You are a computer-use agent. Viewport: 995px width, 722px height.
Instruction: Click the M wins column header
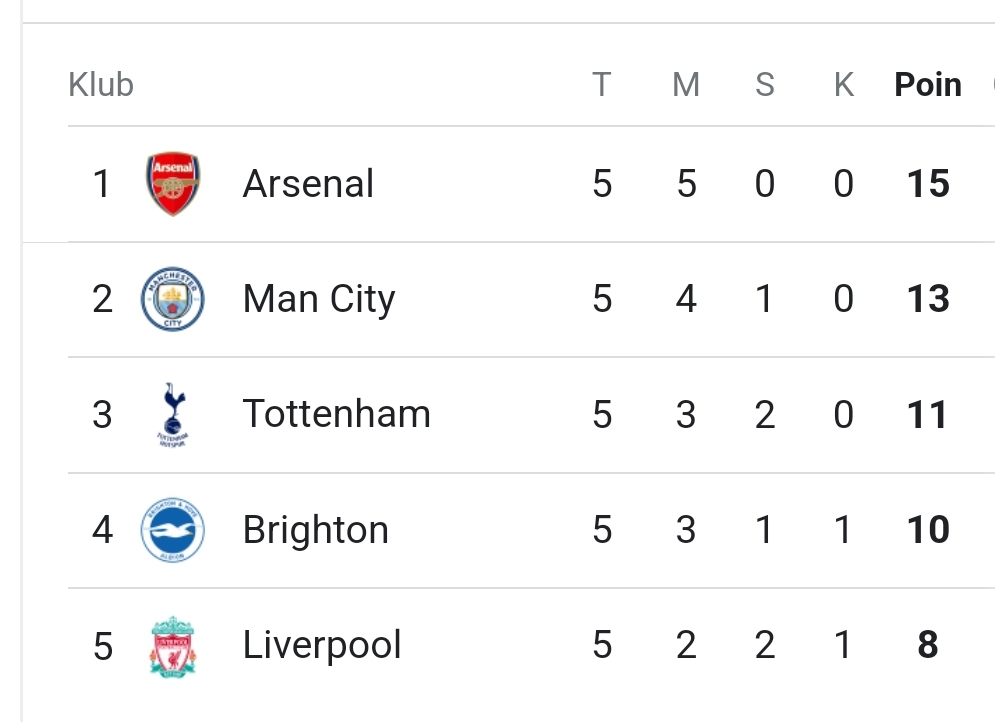coord(686,85)
